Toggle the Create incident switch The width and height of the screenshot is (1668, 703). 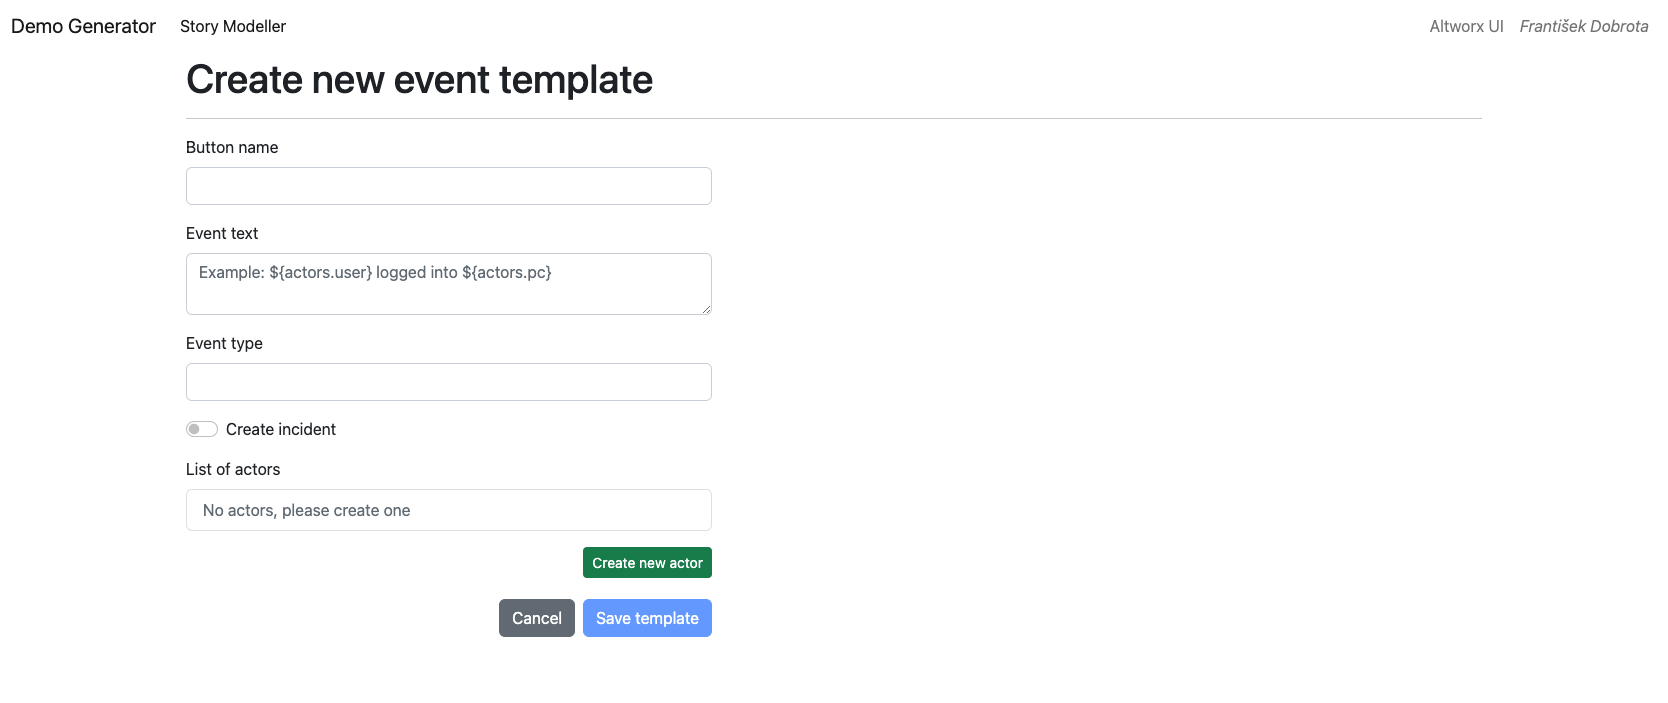(x=202, y=429)
